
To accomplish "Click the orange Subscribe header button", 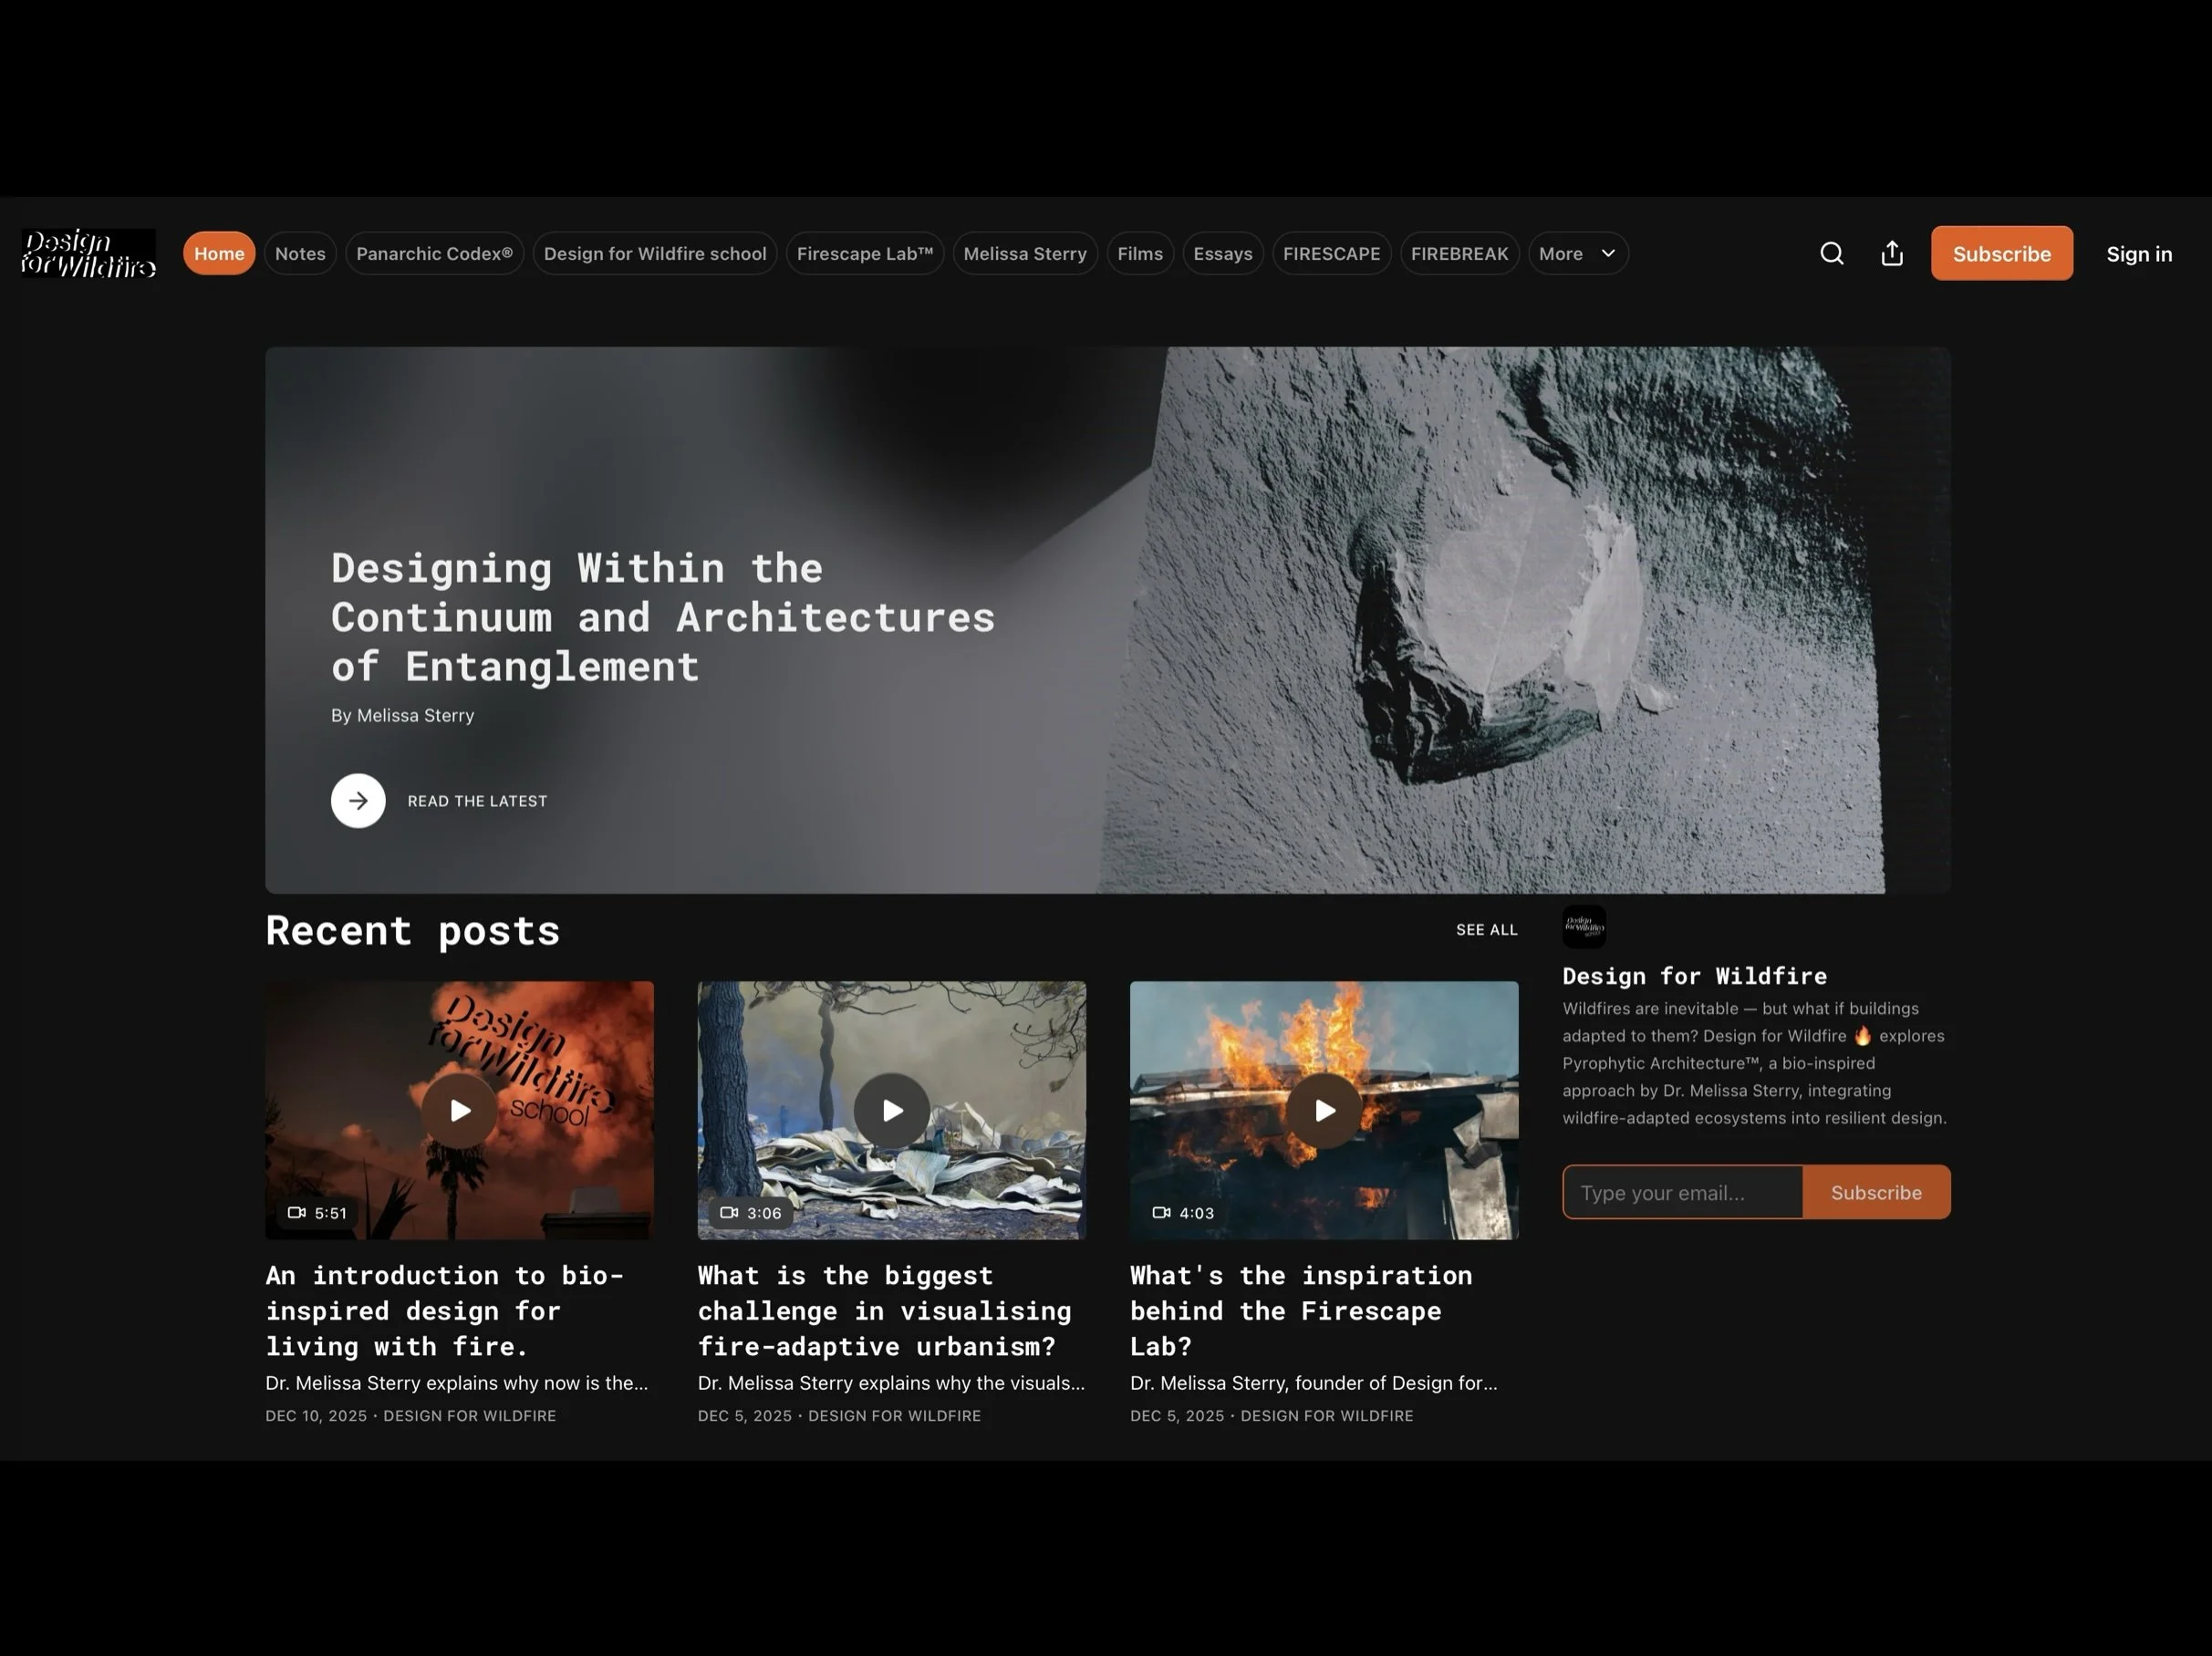I will (x=2001, y=253).
